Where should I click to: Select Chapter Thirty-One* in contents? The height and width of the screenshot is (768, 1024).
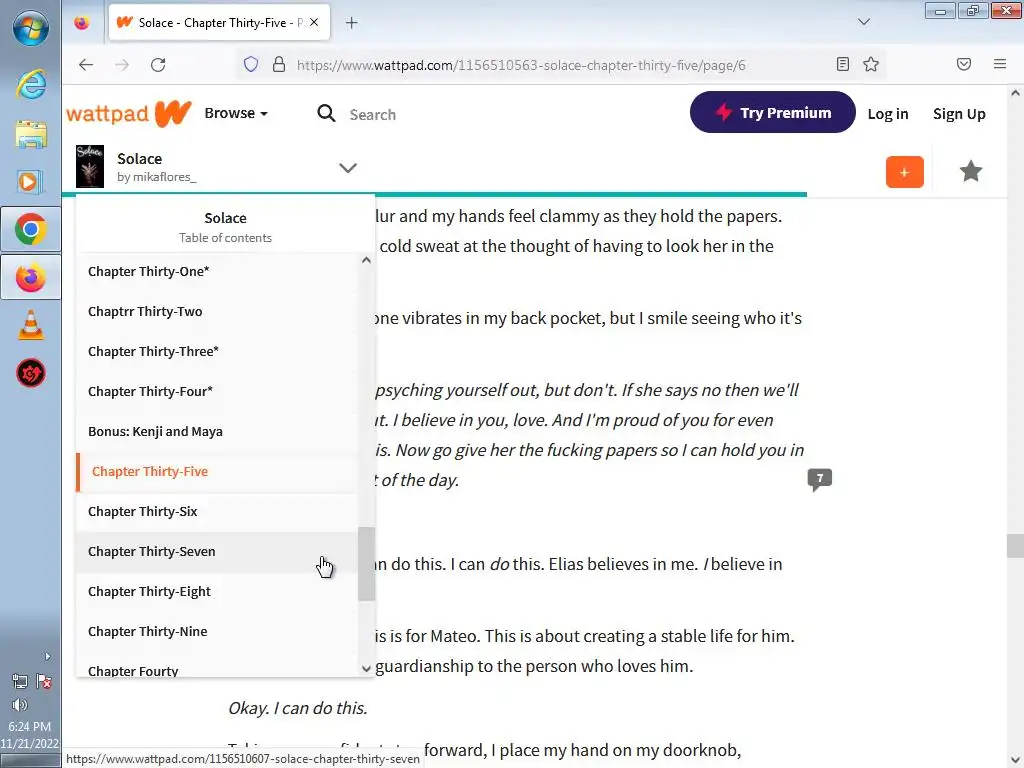coord(217,272)
